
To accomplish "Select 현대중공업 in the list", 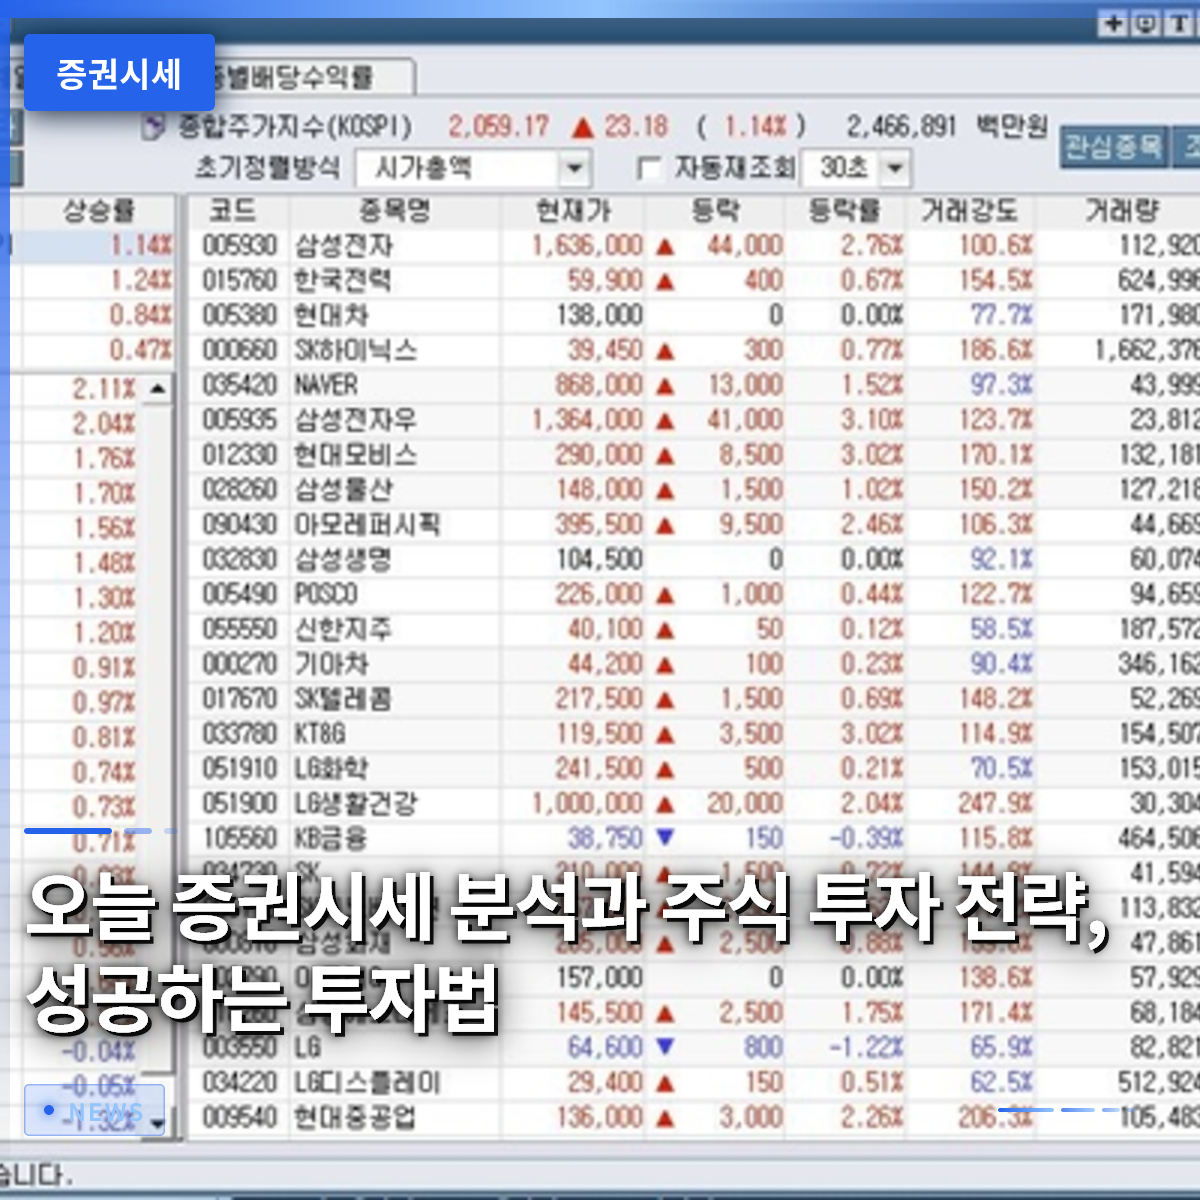I will pos(355,1118).
